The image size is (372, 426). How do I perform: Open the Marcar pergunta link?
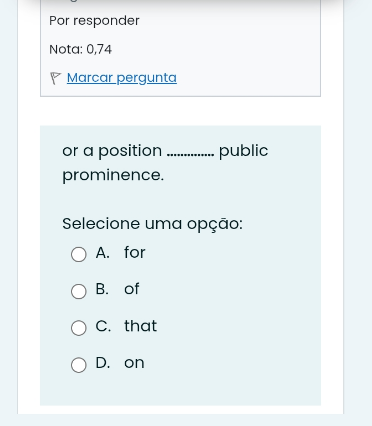122,78
